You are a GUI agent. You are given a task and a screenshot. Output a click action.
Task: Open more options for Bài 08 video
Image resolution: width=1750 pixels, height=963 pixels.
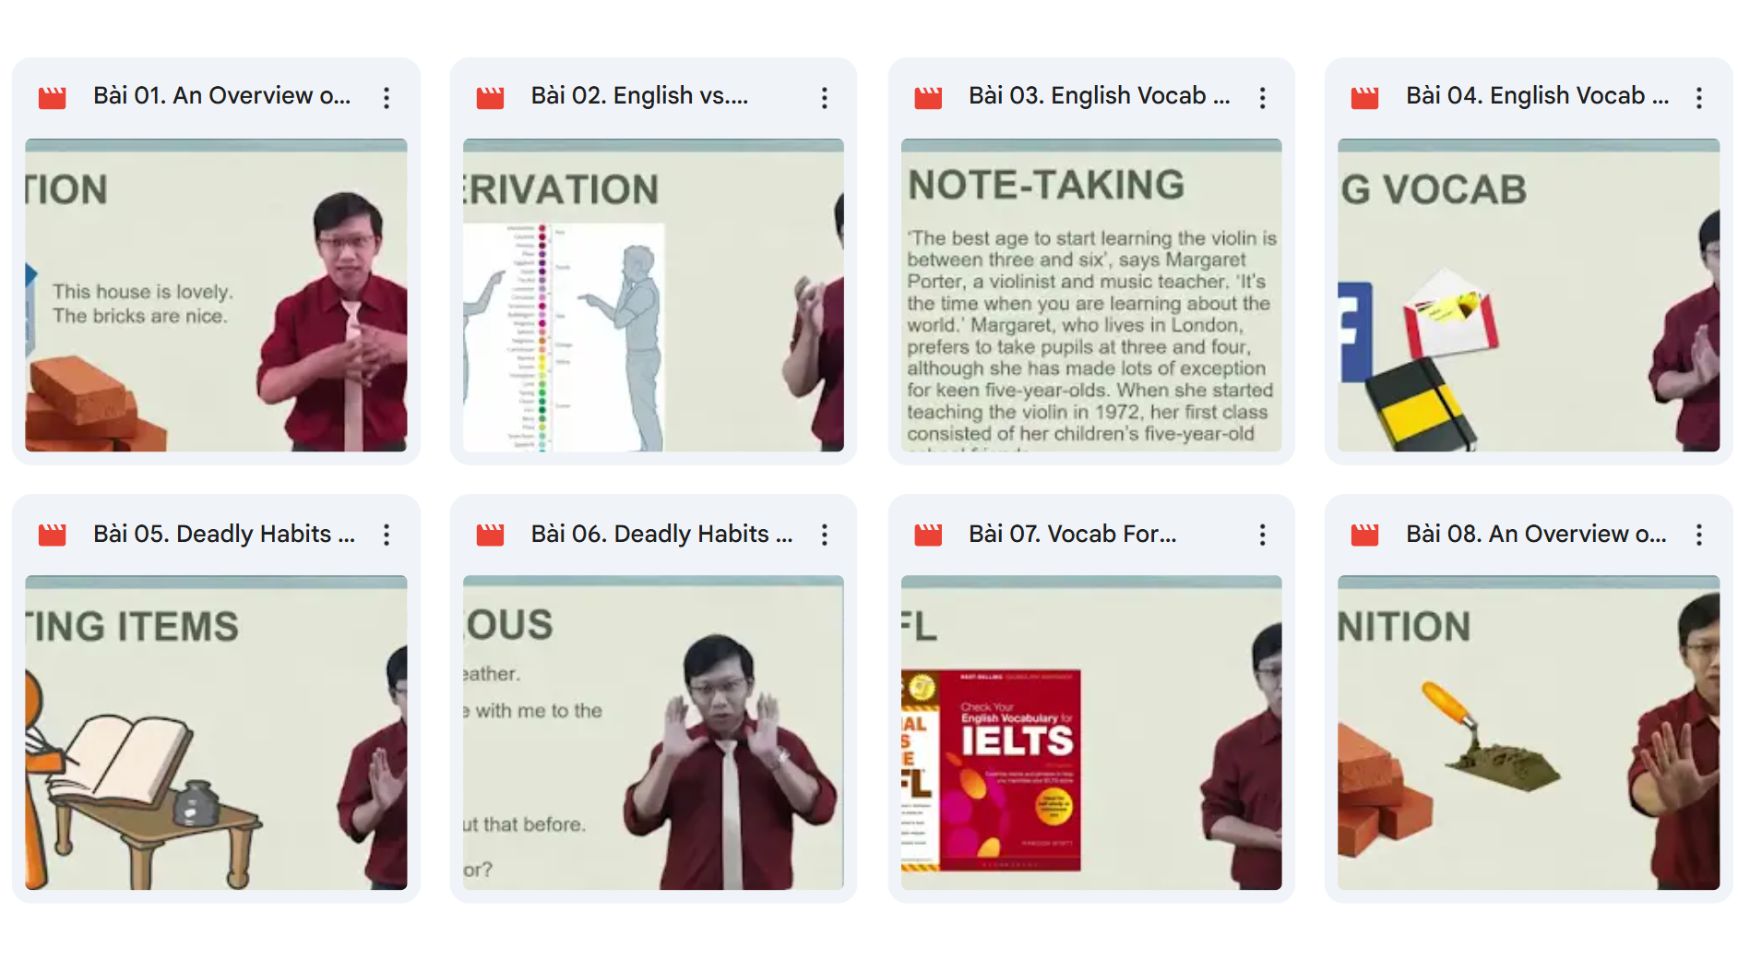click(1699, 535)
